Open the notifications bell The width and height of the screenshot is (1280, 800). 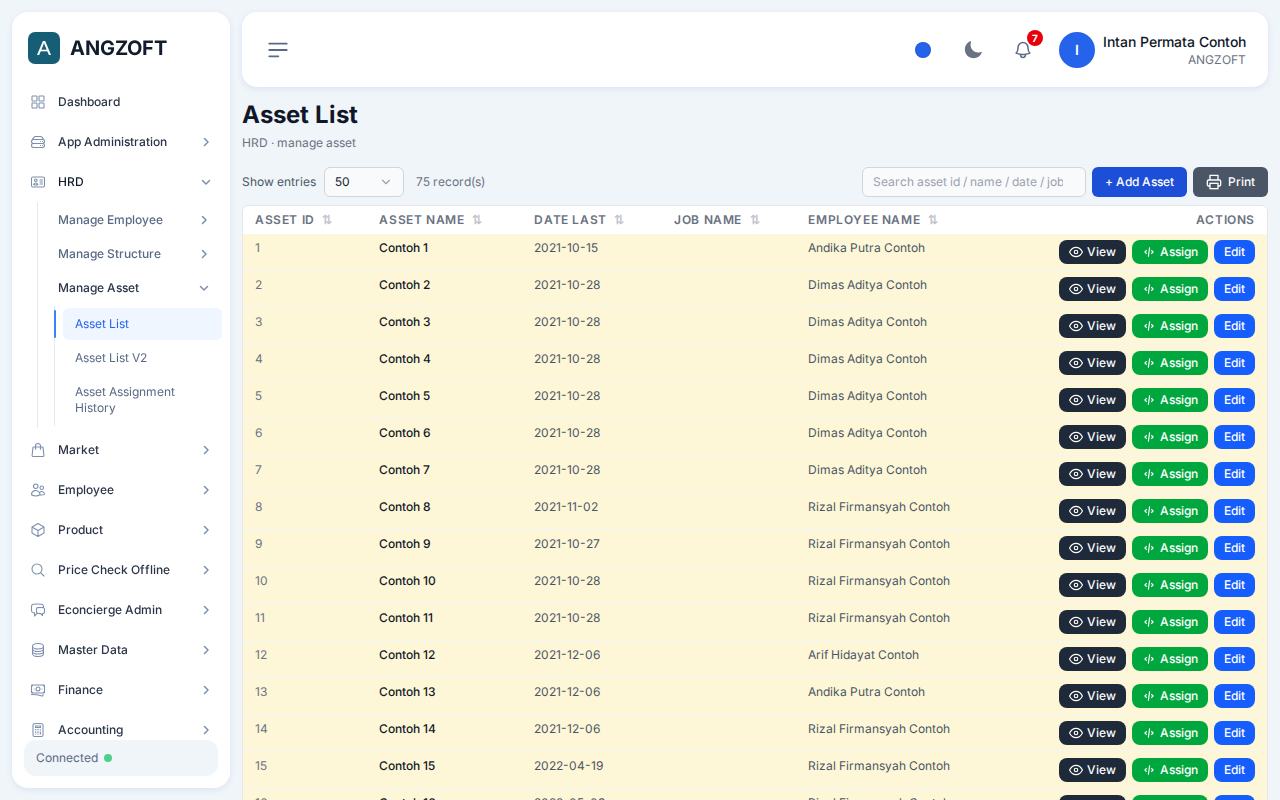click(x=1023, y=50)
